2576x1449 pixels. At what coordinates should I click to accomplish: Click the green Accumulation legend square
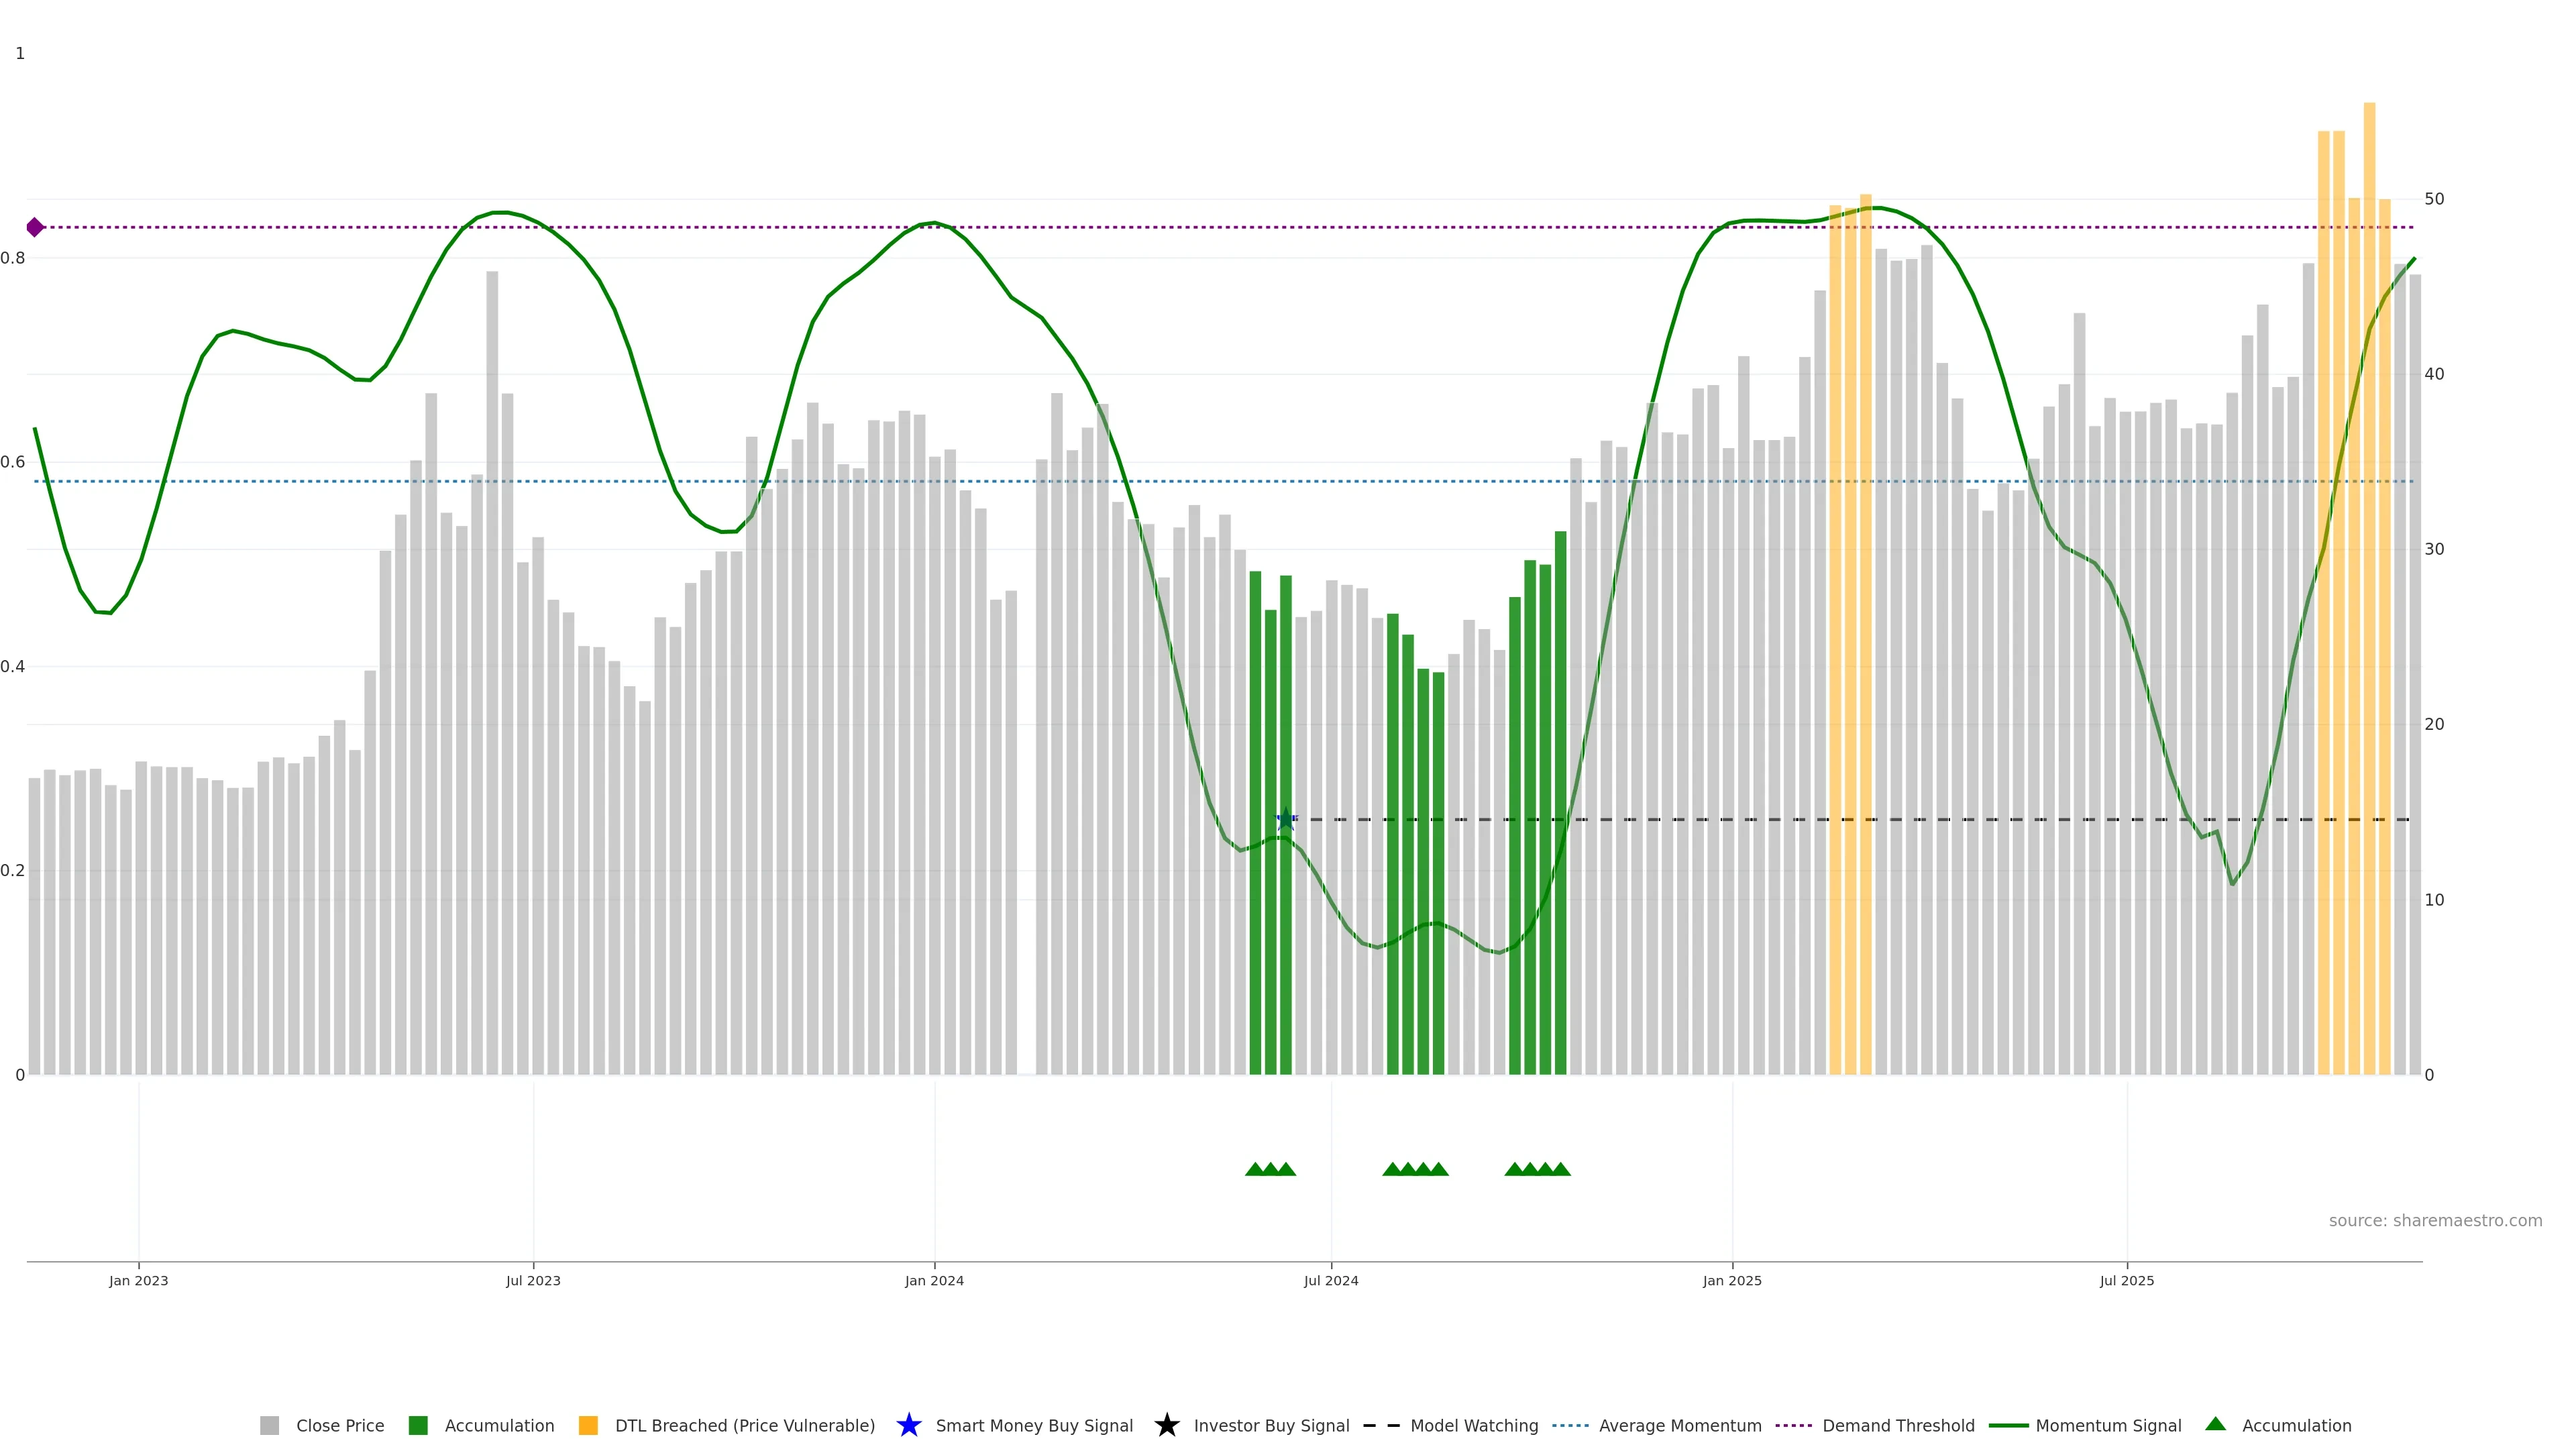click(418, 1425)
